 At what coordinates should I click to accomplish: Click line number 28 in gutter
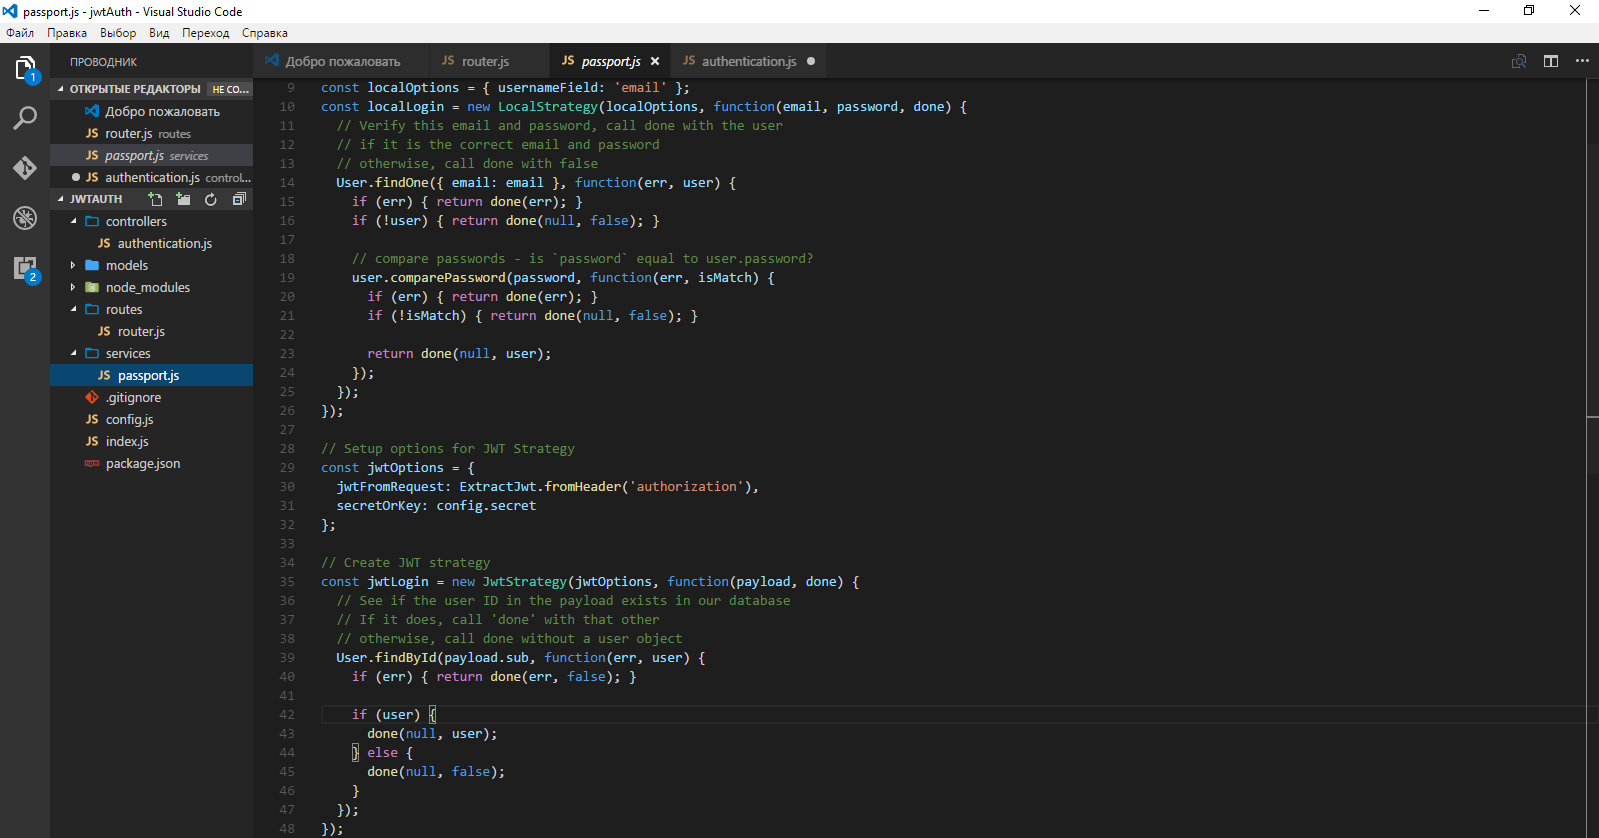point(287,448)
